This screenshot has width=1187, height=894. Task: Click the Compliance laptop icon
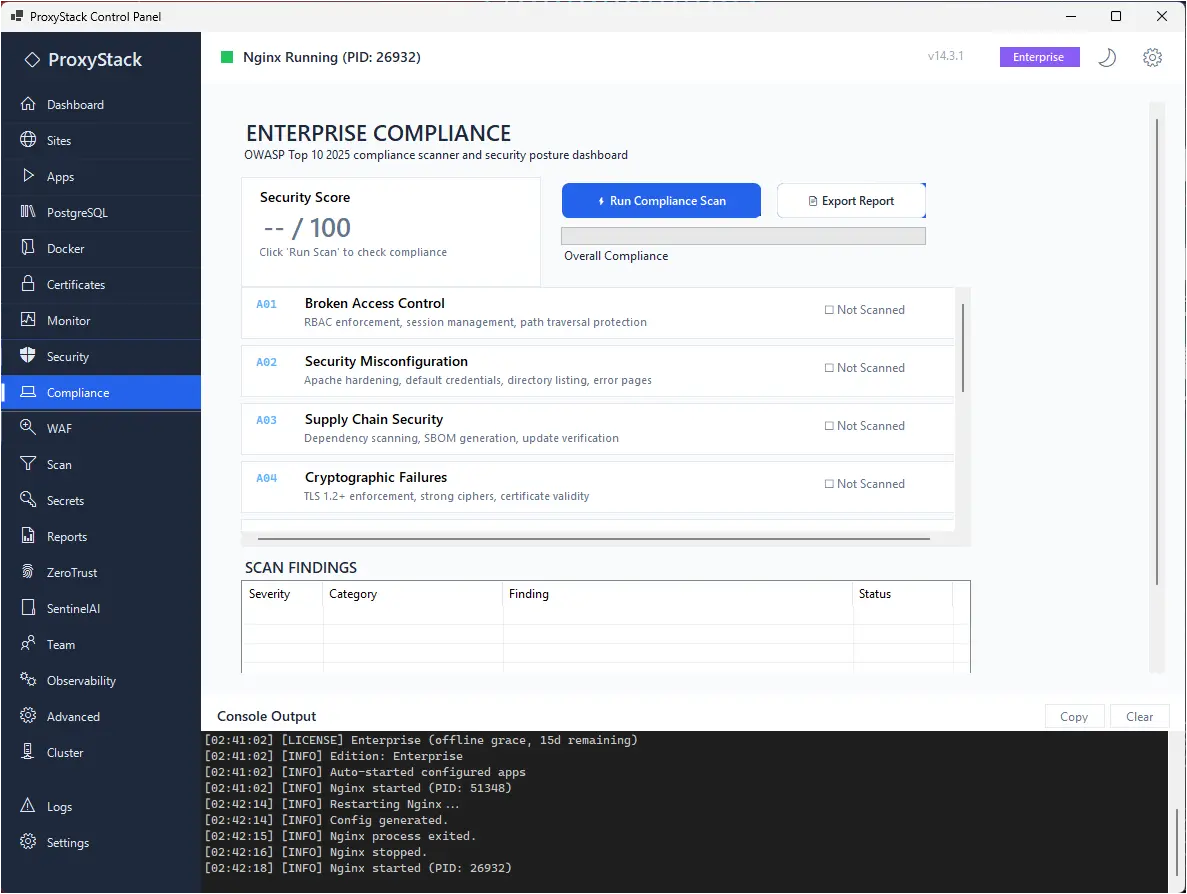point(28,391)
